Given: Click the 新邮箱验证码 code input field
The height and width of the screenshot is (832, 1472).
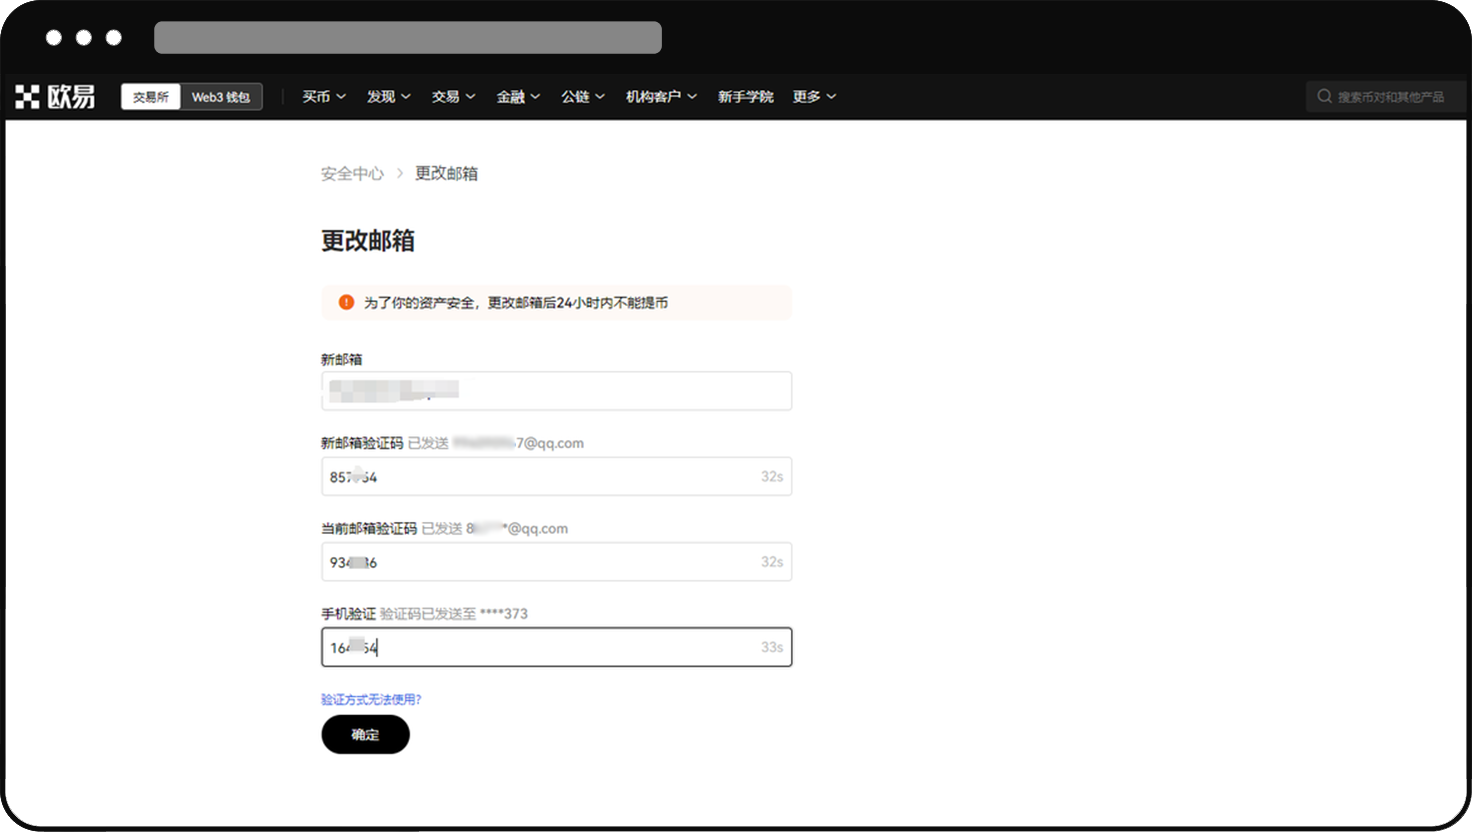Looking at the screenshot, I should click(x=540, y=477).
